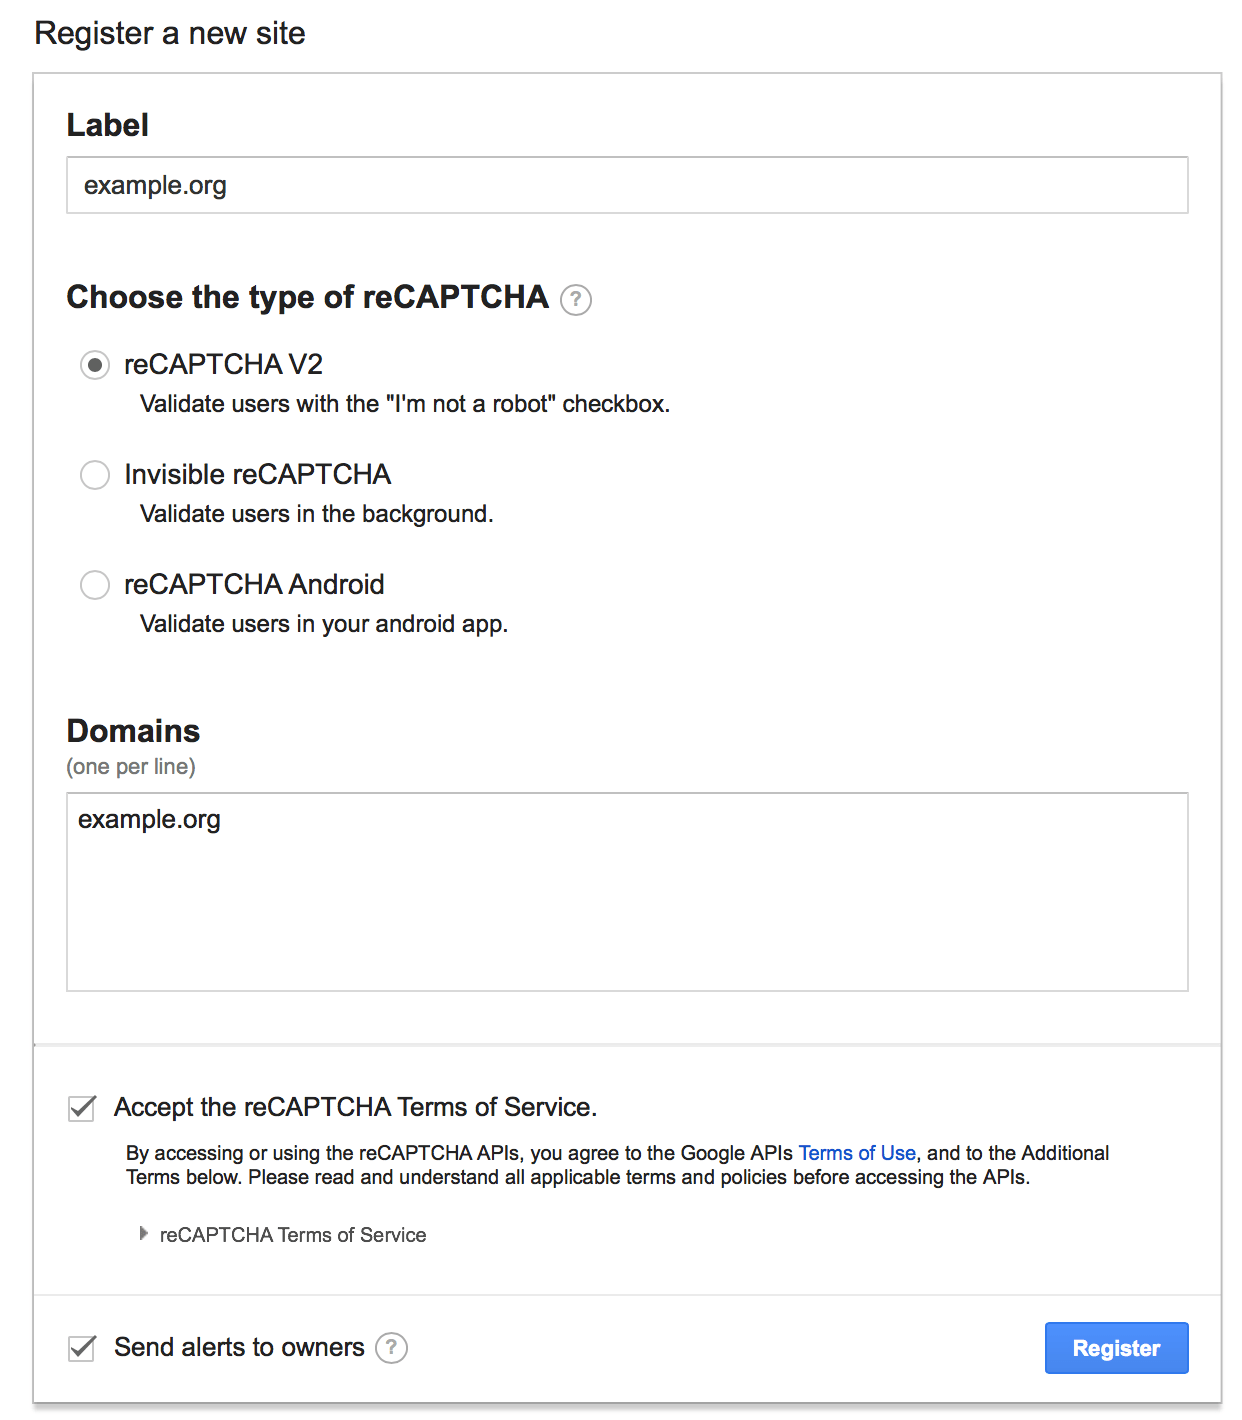Select the reCAPTCHA V2 radio button
The image size is (1242, 1420).
(x=94, y=365)
